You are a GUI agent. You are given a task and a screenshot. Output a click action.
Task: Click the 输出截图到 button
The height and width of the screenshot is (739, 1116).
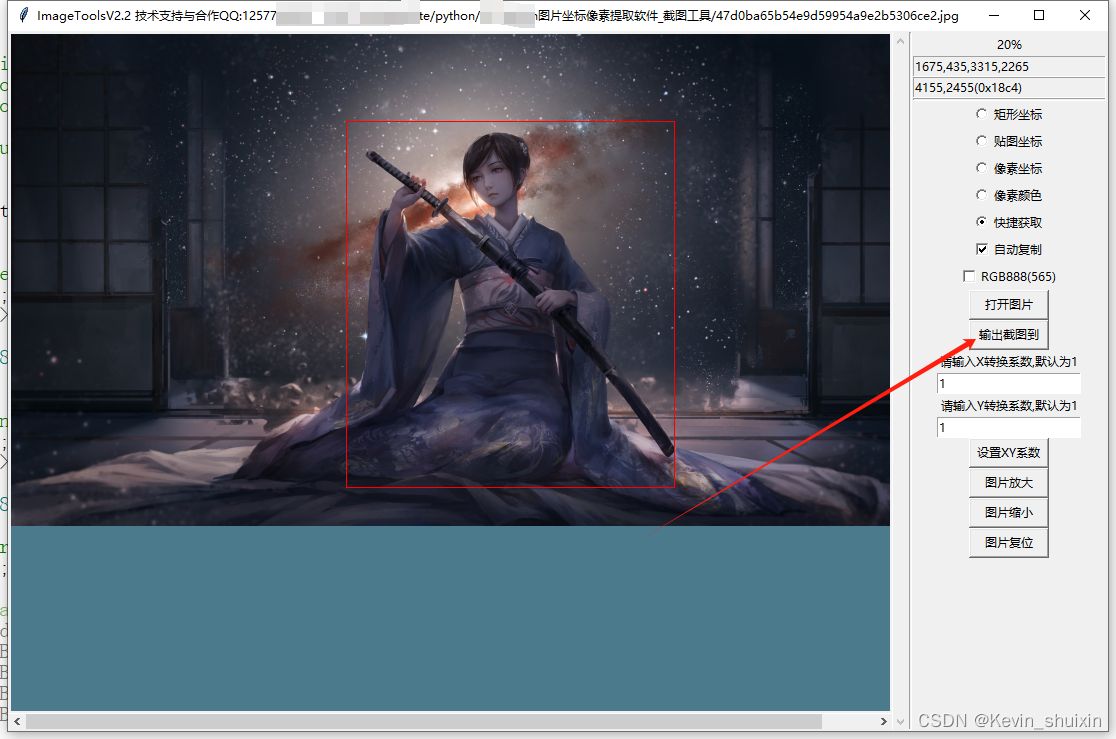1009,335
